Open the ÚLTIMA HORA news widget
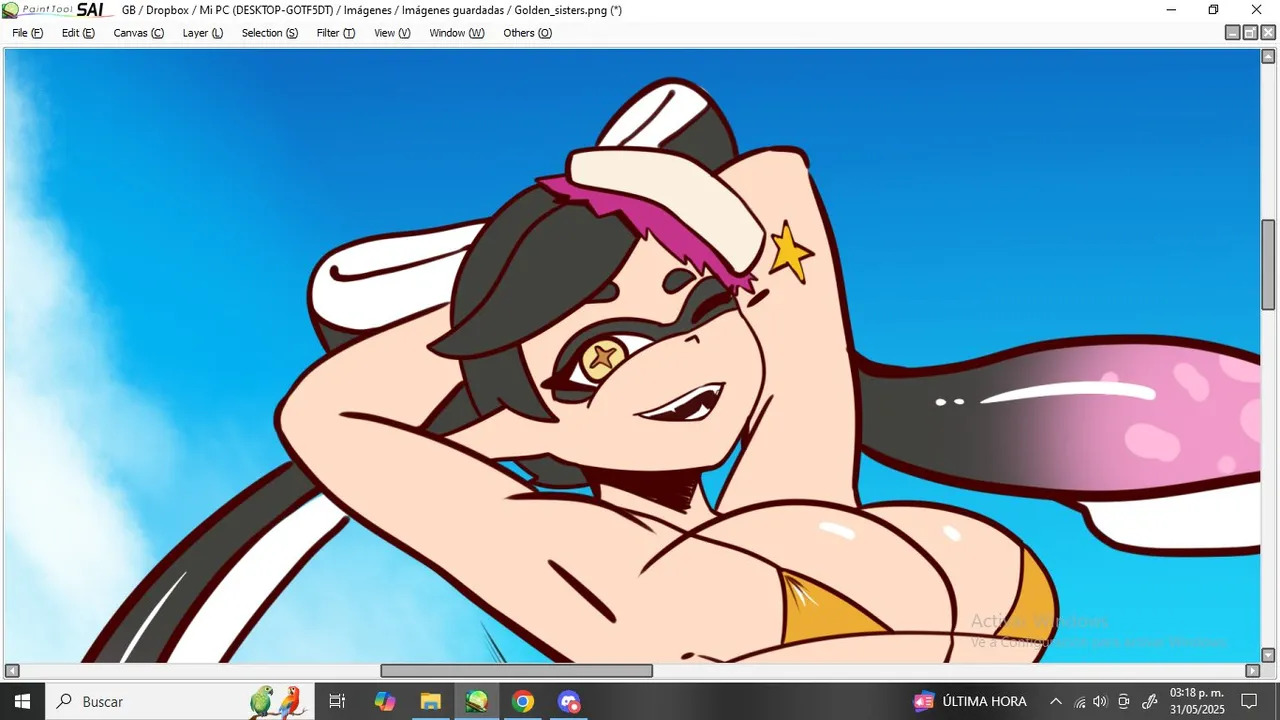Viewport: 1280px width, 720px height. coord(970,701)
